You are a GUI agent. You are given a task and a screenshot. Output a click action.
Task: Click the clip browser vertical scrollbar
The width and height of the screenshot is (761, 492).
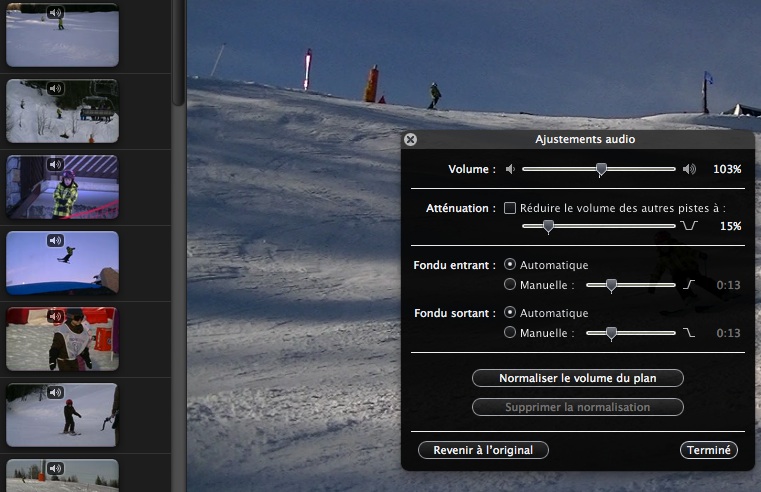(178, 51)
